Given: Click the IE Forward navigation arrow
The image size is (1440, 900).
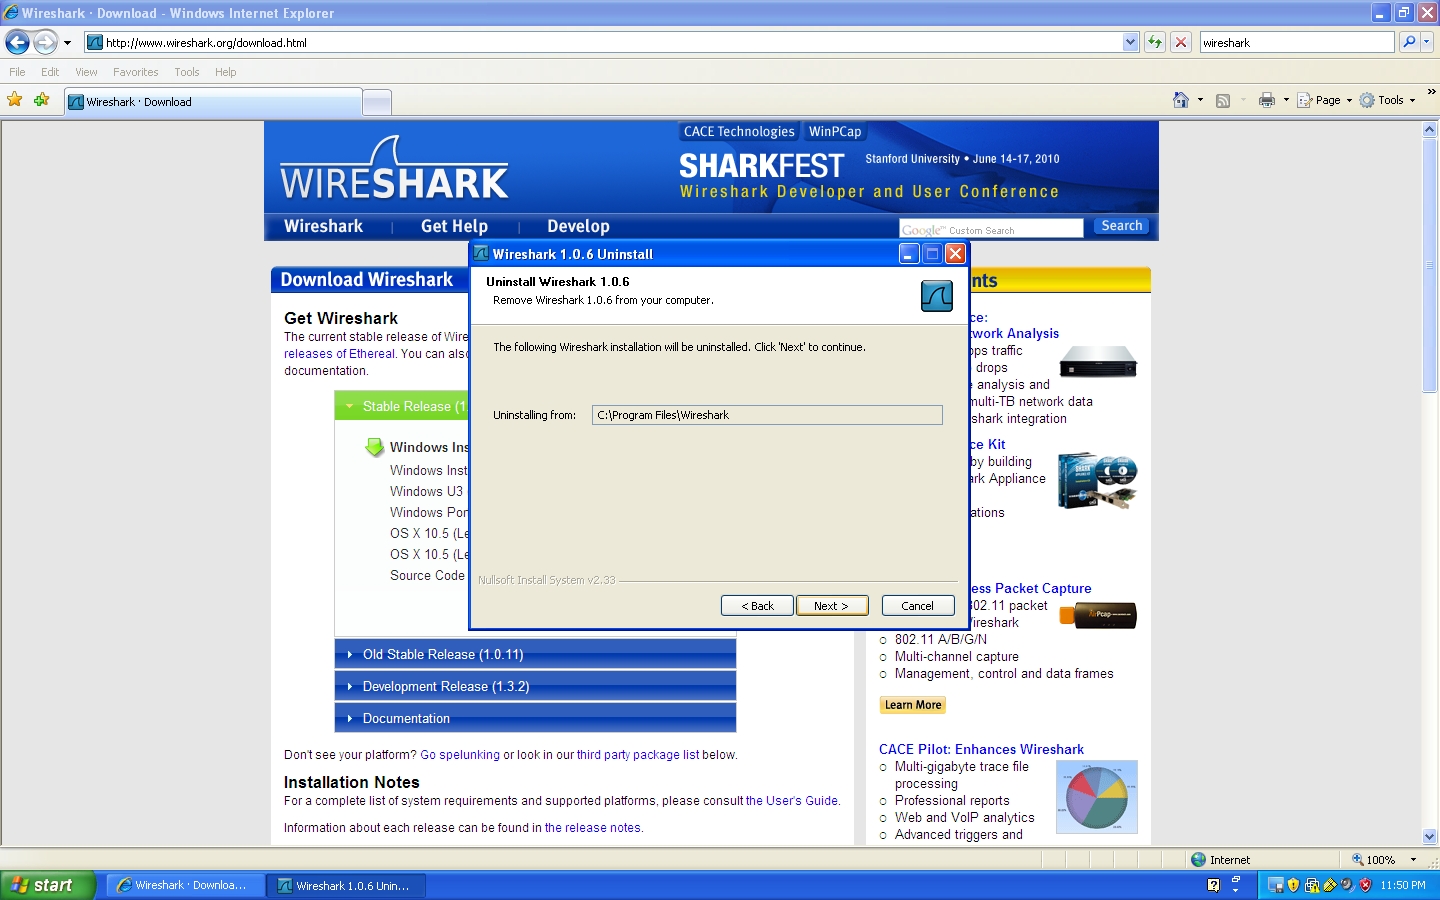Looking at the screenshot, I should [46, 42].
